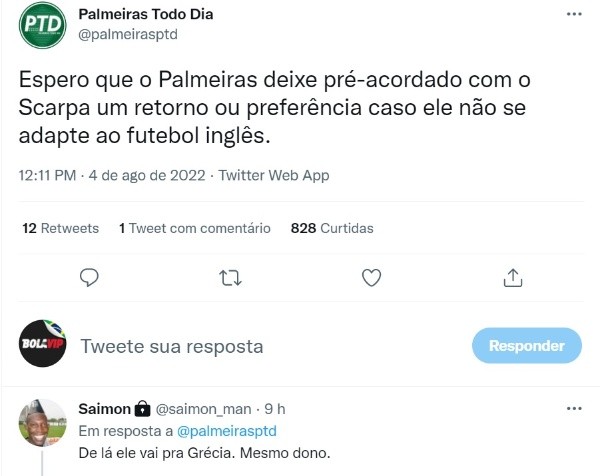The height and width of the screenshot is (476, 600).
Task: Open tweet timestamp 12:11 PM link
Action: (x=47, y=175)
